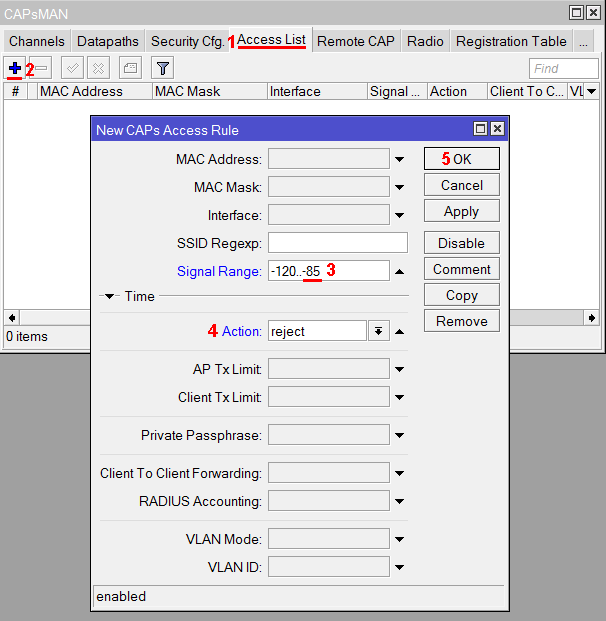Switch to the Channels tab
Image resolution: width=606 pixels, height=621 pixels.
pos(37,41)
